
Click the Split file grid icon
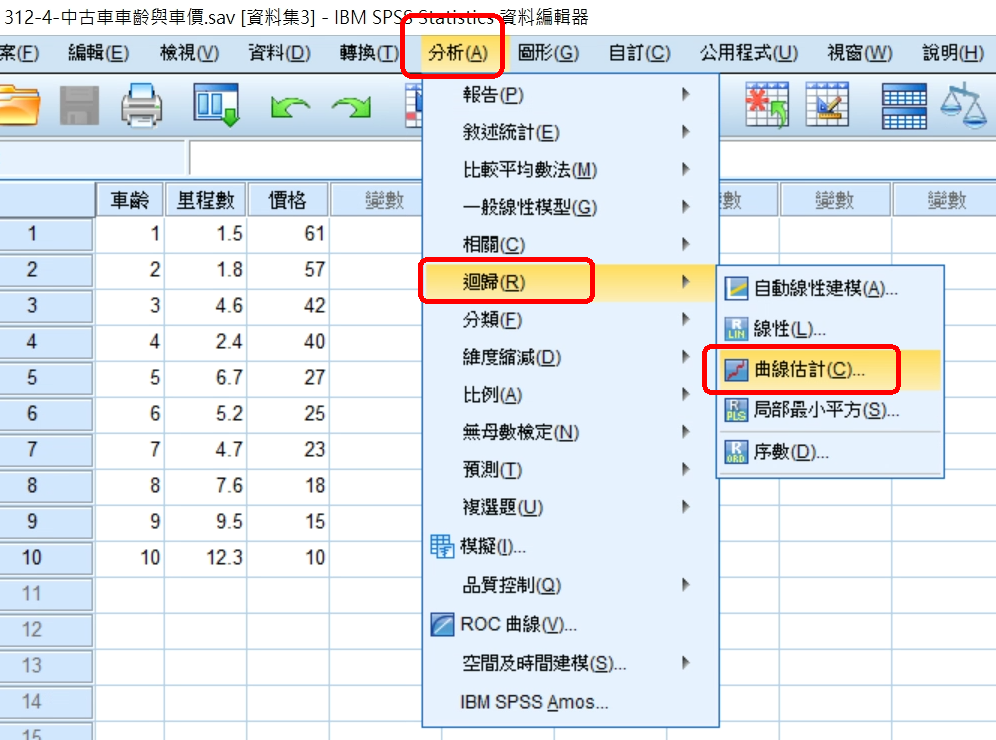coord(906,104)
